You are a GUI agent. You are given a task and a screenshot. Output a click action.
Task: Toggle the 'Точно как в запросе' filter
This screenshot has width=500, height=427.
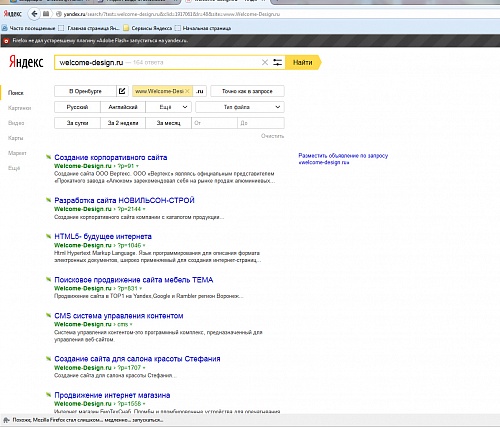pos(247,91)
